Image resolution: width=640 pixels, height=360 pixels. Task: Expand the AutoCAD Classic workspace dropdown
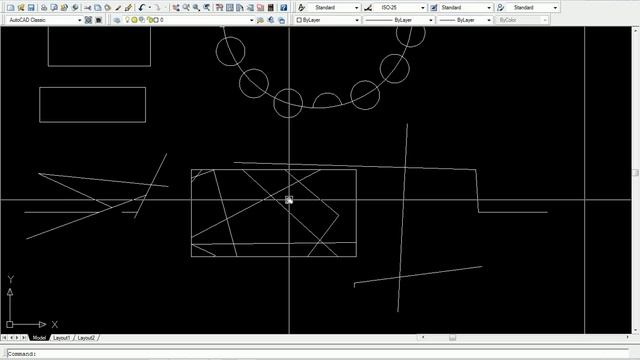(80, 20)
